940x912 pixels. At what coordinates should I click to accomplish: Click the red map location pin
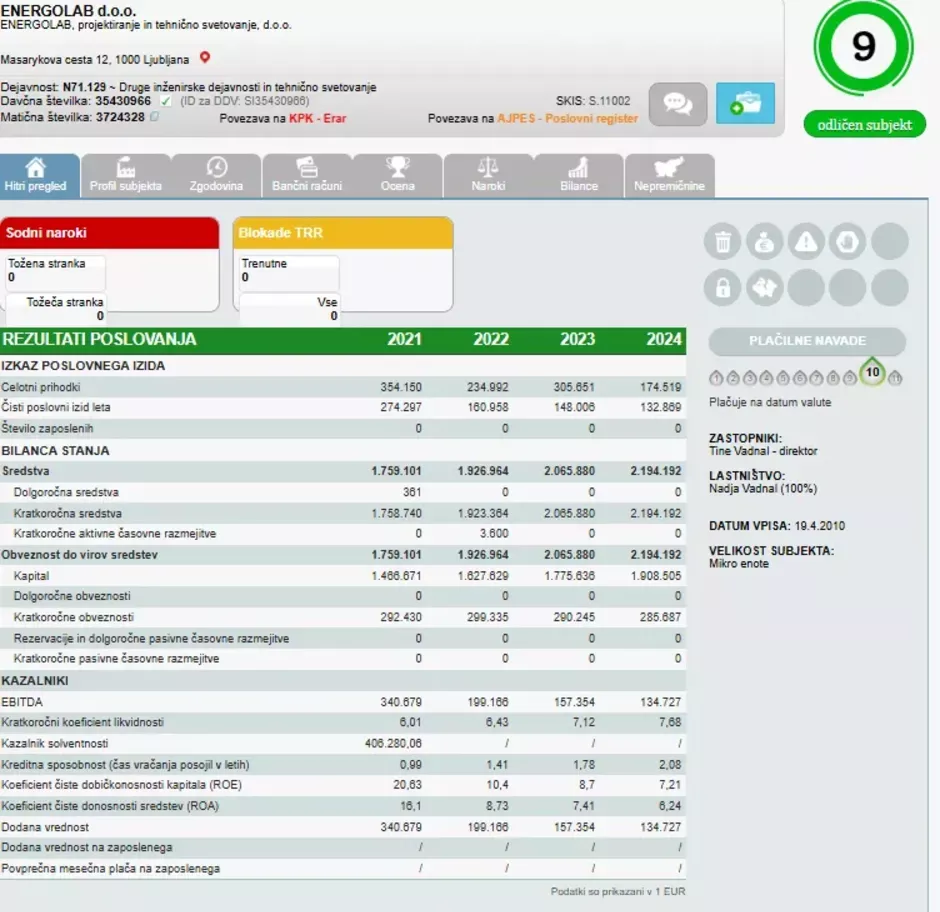pos(205,58)
